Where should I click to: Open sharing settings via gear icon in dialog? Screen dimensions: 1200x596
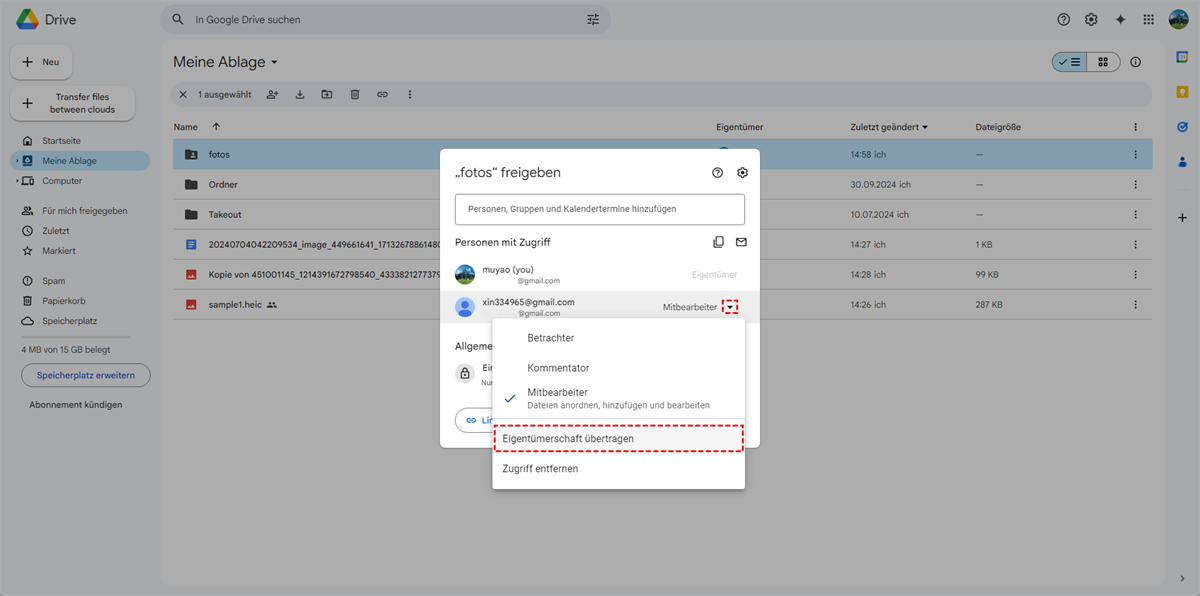(x=742, y=172)
